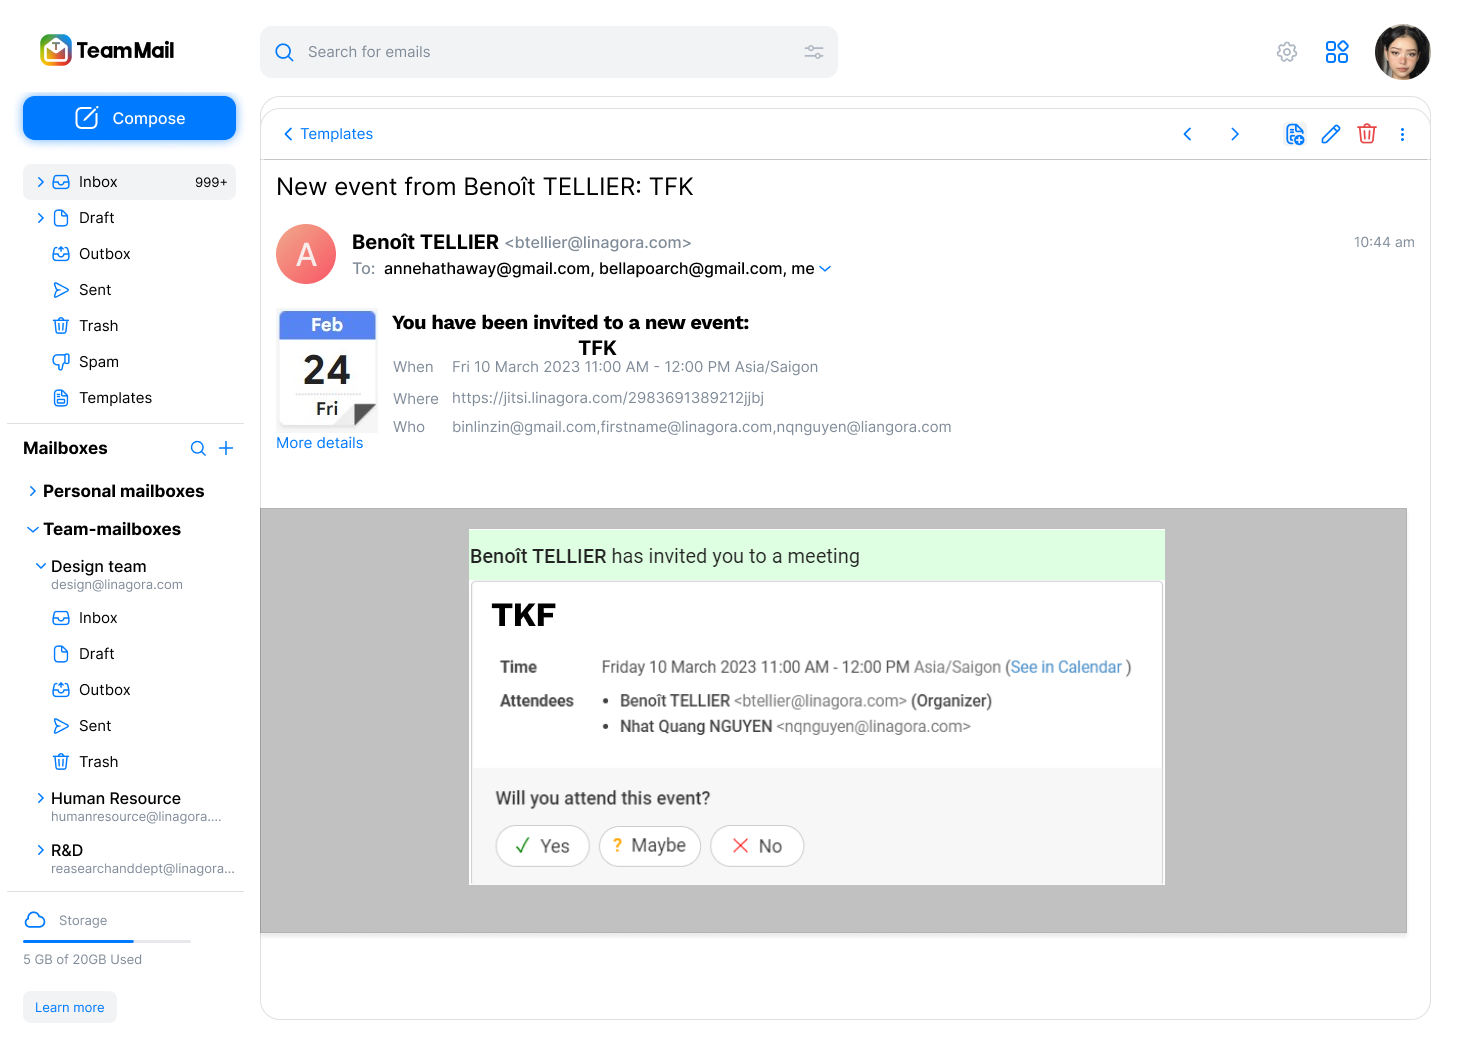Open See in Calendar link
Screen dimensions: 1461x1059
[x=1066, y=667]
